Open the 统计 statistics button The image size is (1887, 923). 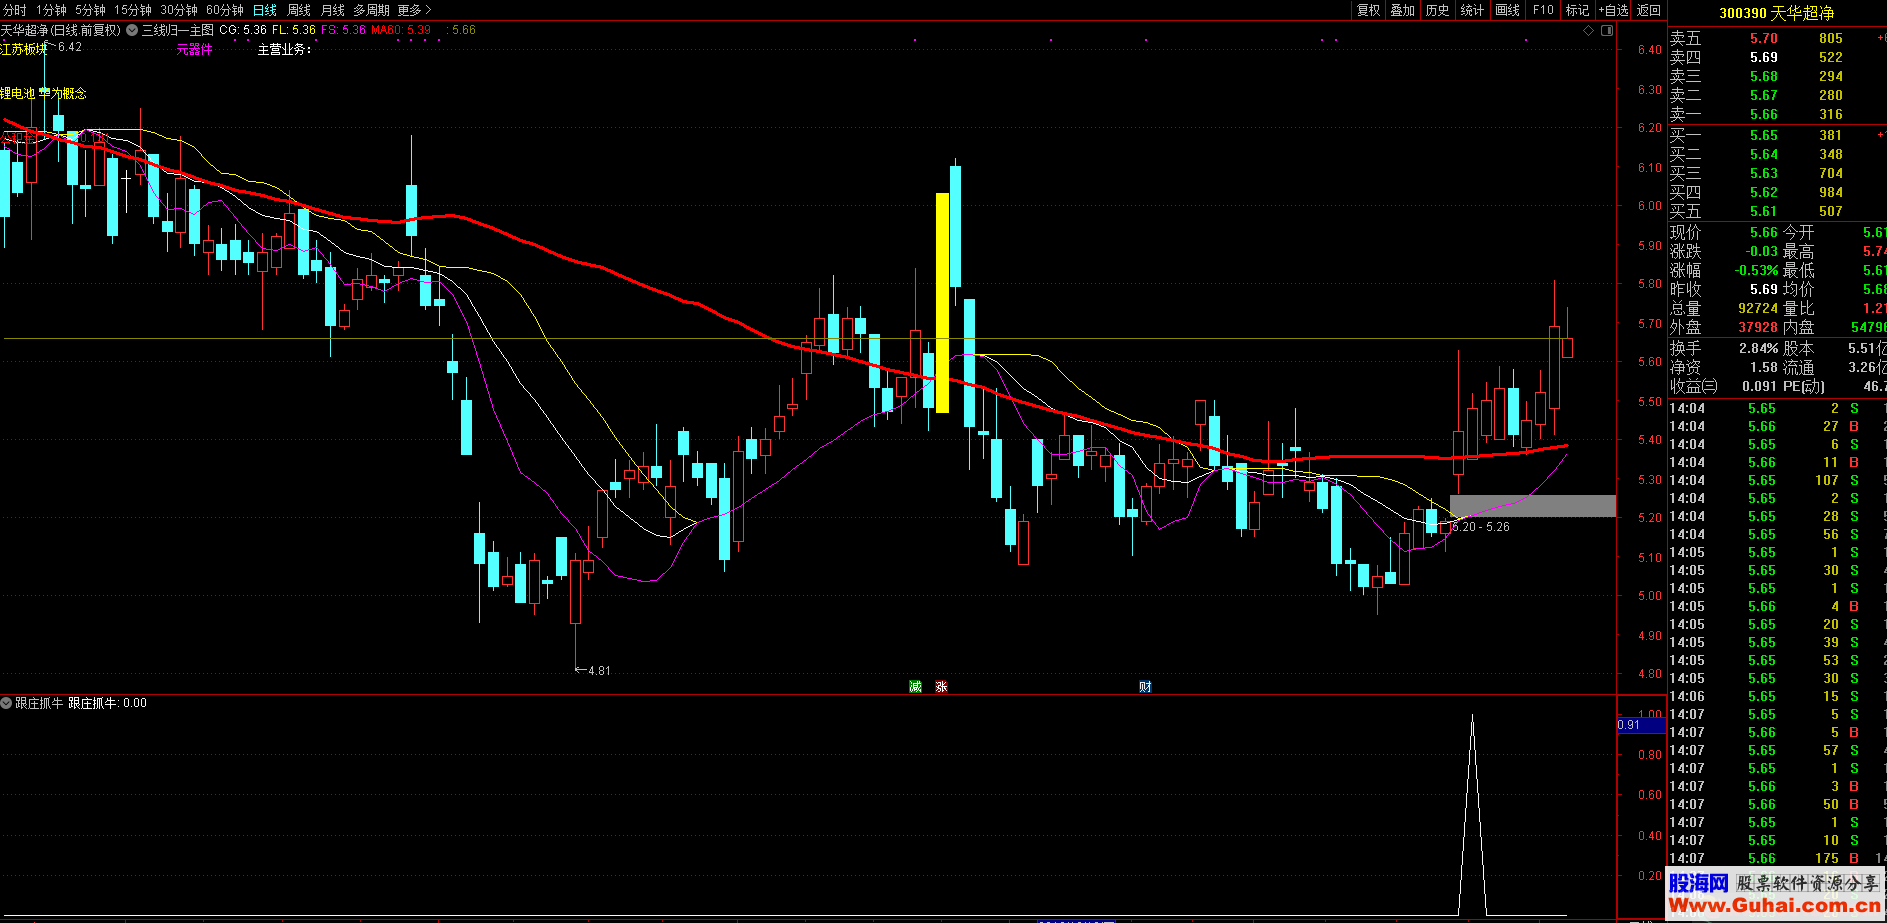pyautogui.click(x=1472, y=10)
